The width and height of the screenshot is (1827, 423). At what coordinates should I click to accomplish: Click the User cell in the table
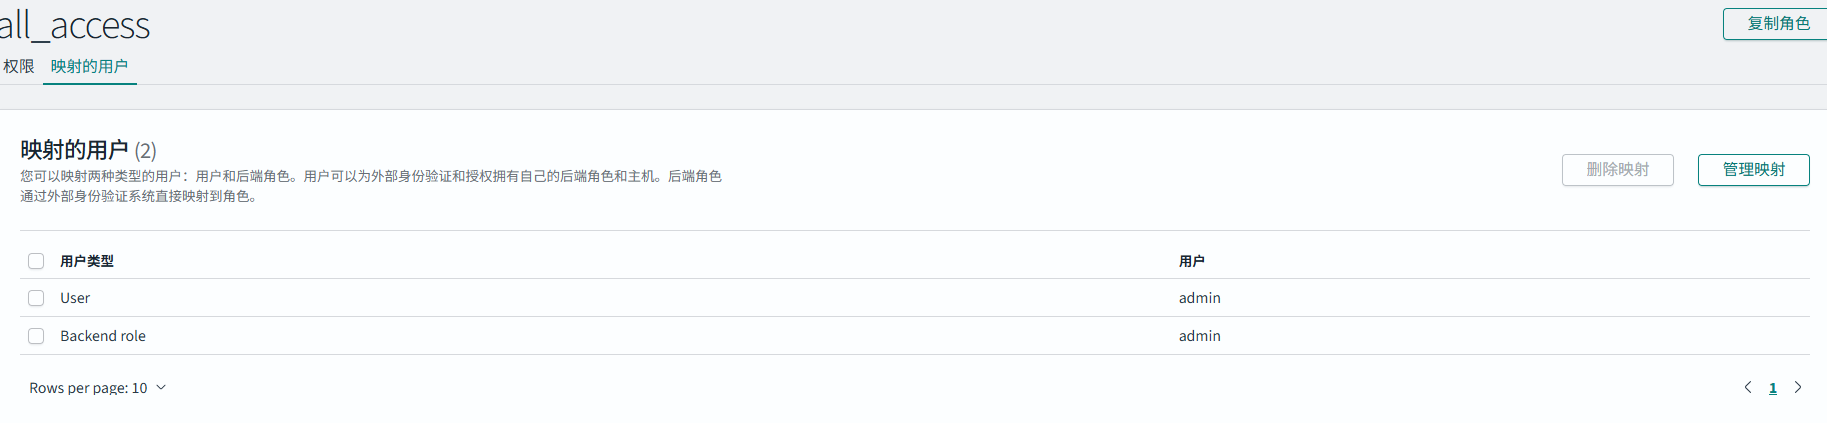(x=75, y=298)
